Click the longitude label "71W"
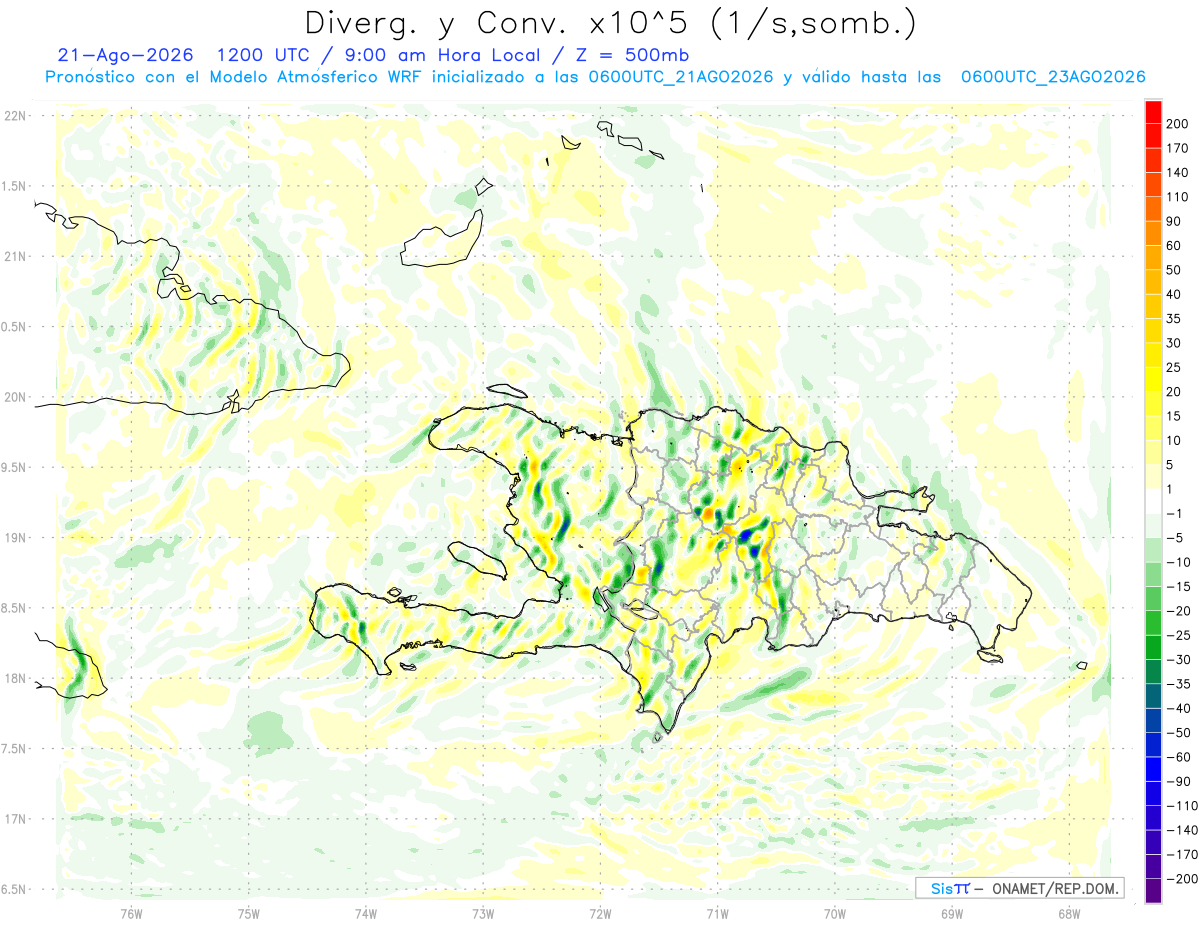This screenshot has height=927, width=1200. (717, 913)
